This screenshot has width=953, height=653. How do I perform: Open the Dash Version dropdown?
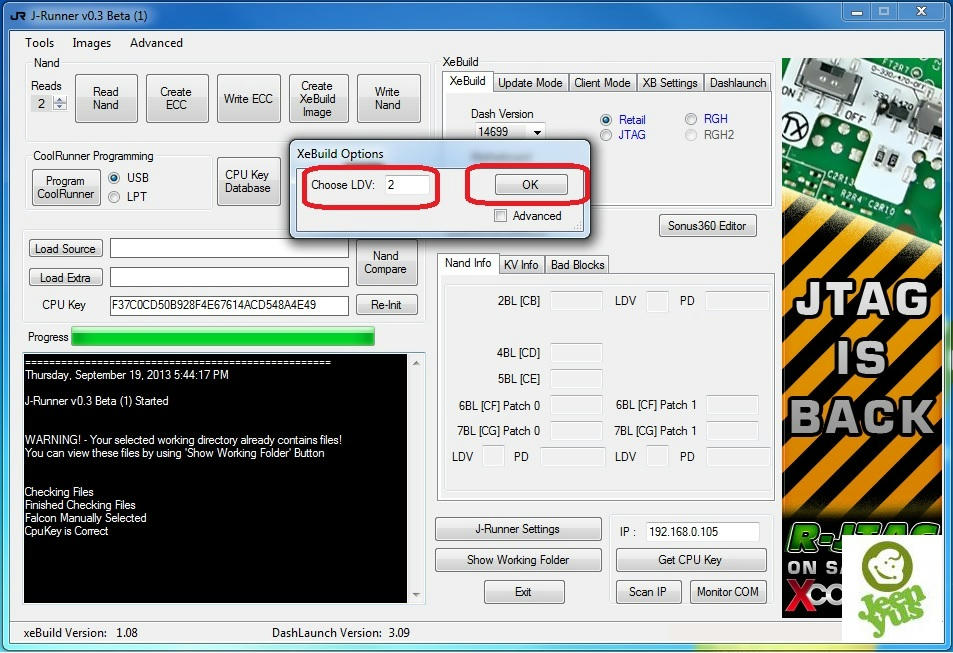click(537, 132)
